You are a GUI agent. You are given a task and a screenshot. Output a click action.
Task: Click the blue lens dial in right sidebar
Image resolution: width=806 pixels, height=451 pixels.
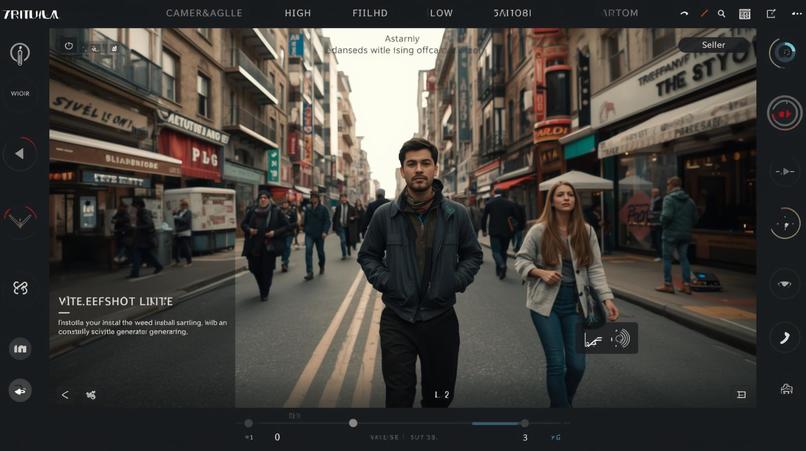coord(784,52)
